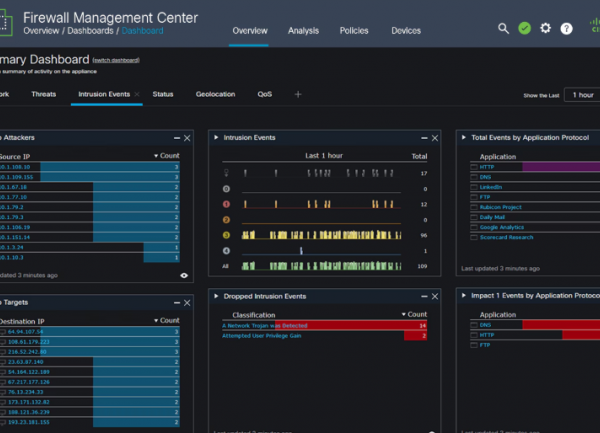Image resolution: width=600 pixels, height=433 pixels.
Task: Sort Attackers by Count column arrow
Action: point(156,156)
